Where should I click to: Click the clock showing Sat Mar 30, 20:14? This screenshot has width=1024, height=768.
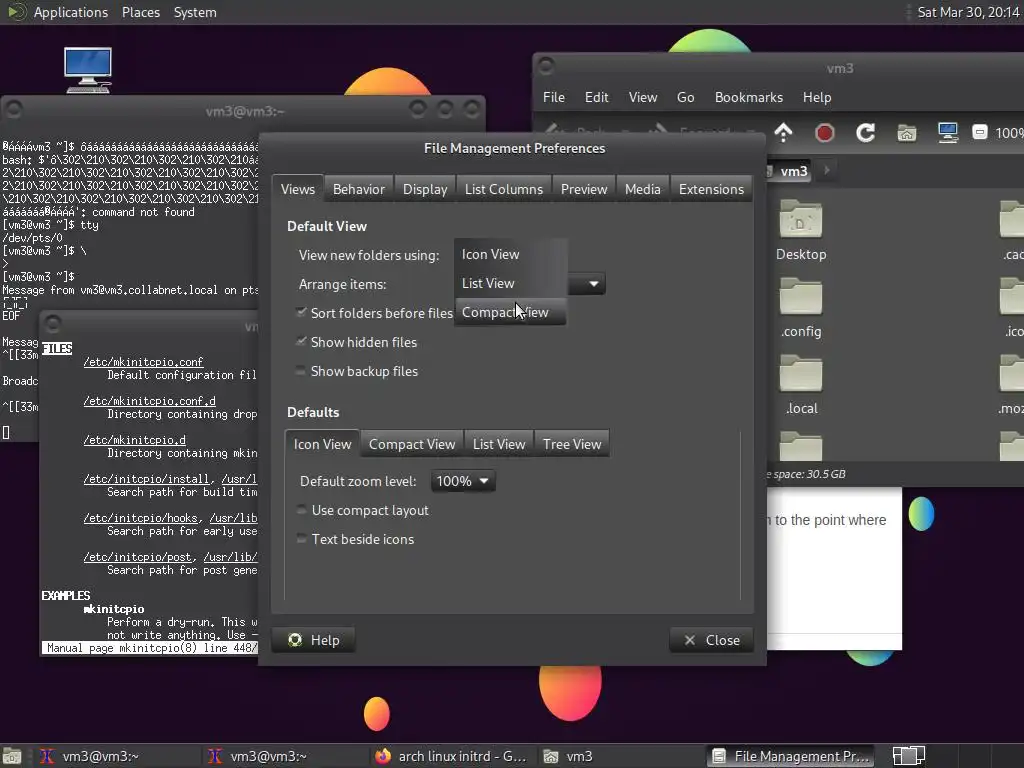coord(968,12)
